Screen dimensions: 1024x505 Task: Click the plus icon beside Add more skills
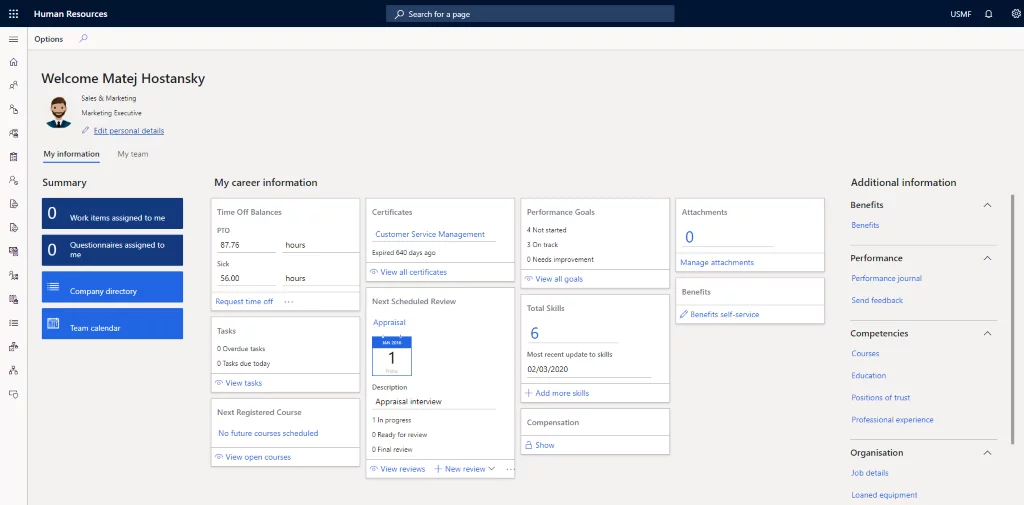(x=529, y=393)
